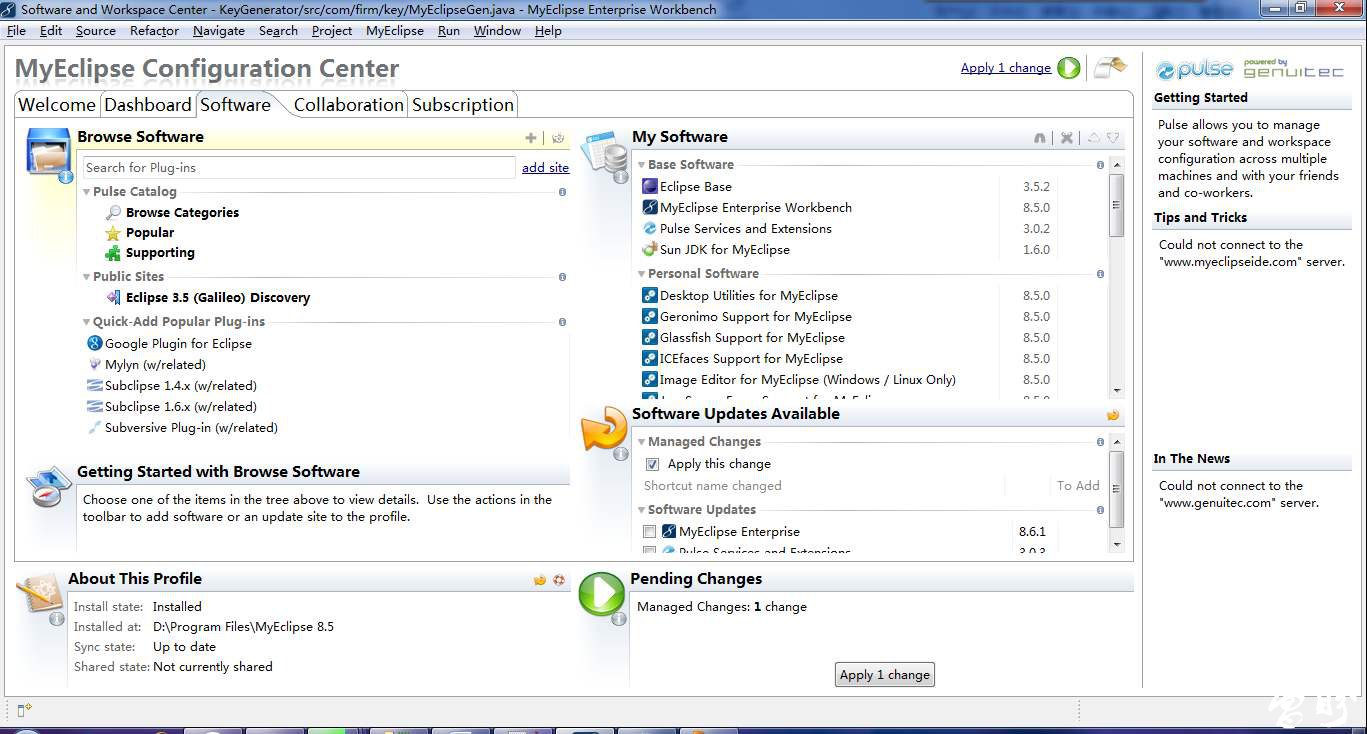Select Browse Categories in Pulse Catalog
This screenshot has height=734, width=1367.
point(182,213)
